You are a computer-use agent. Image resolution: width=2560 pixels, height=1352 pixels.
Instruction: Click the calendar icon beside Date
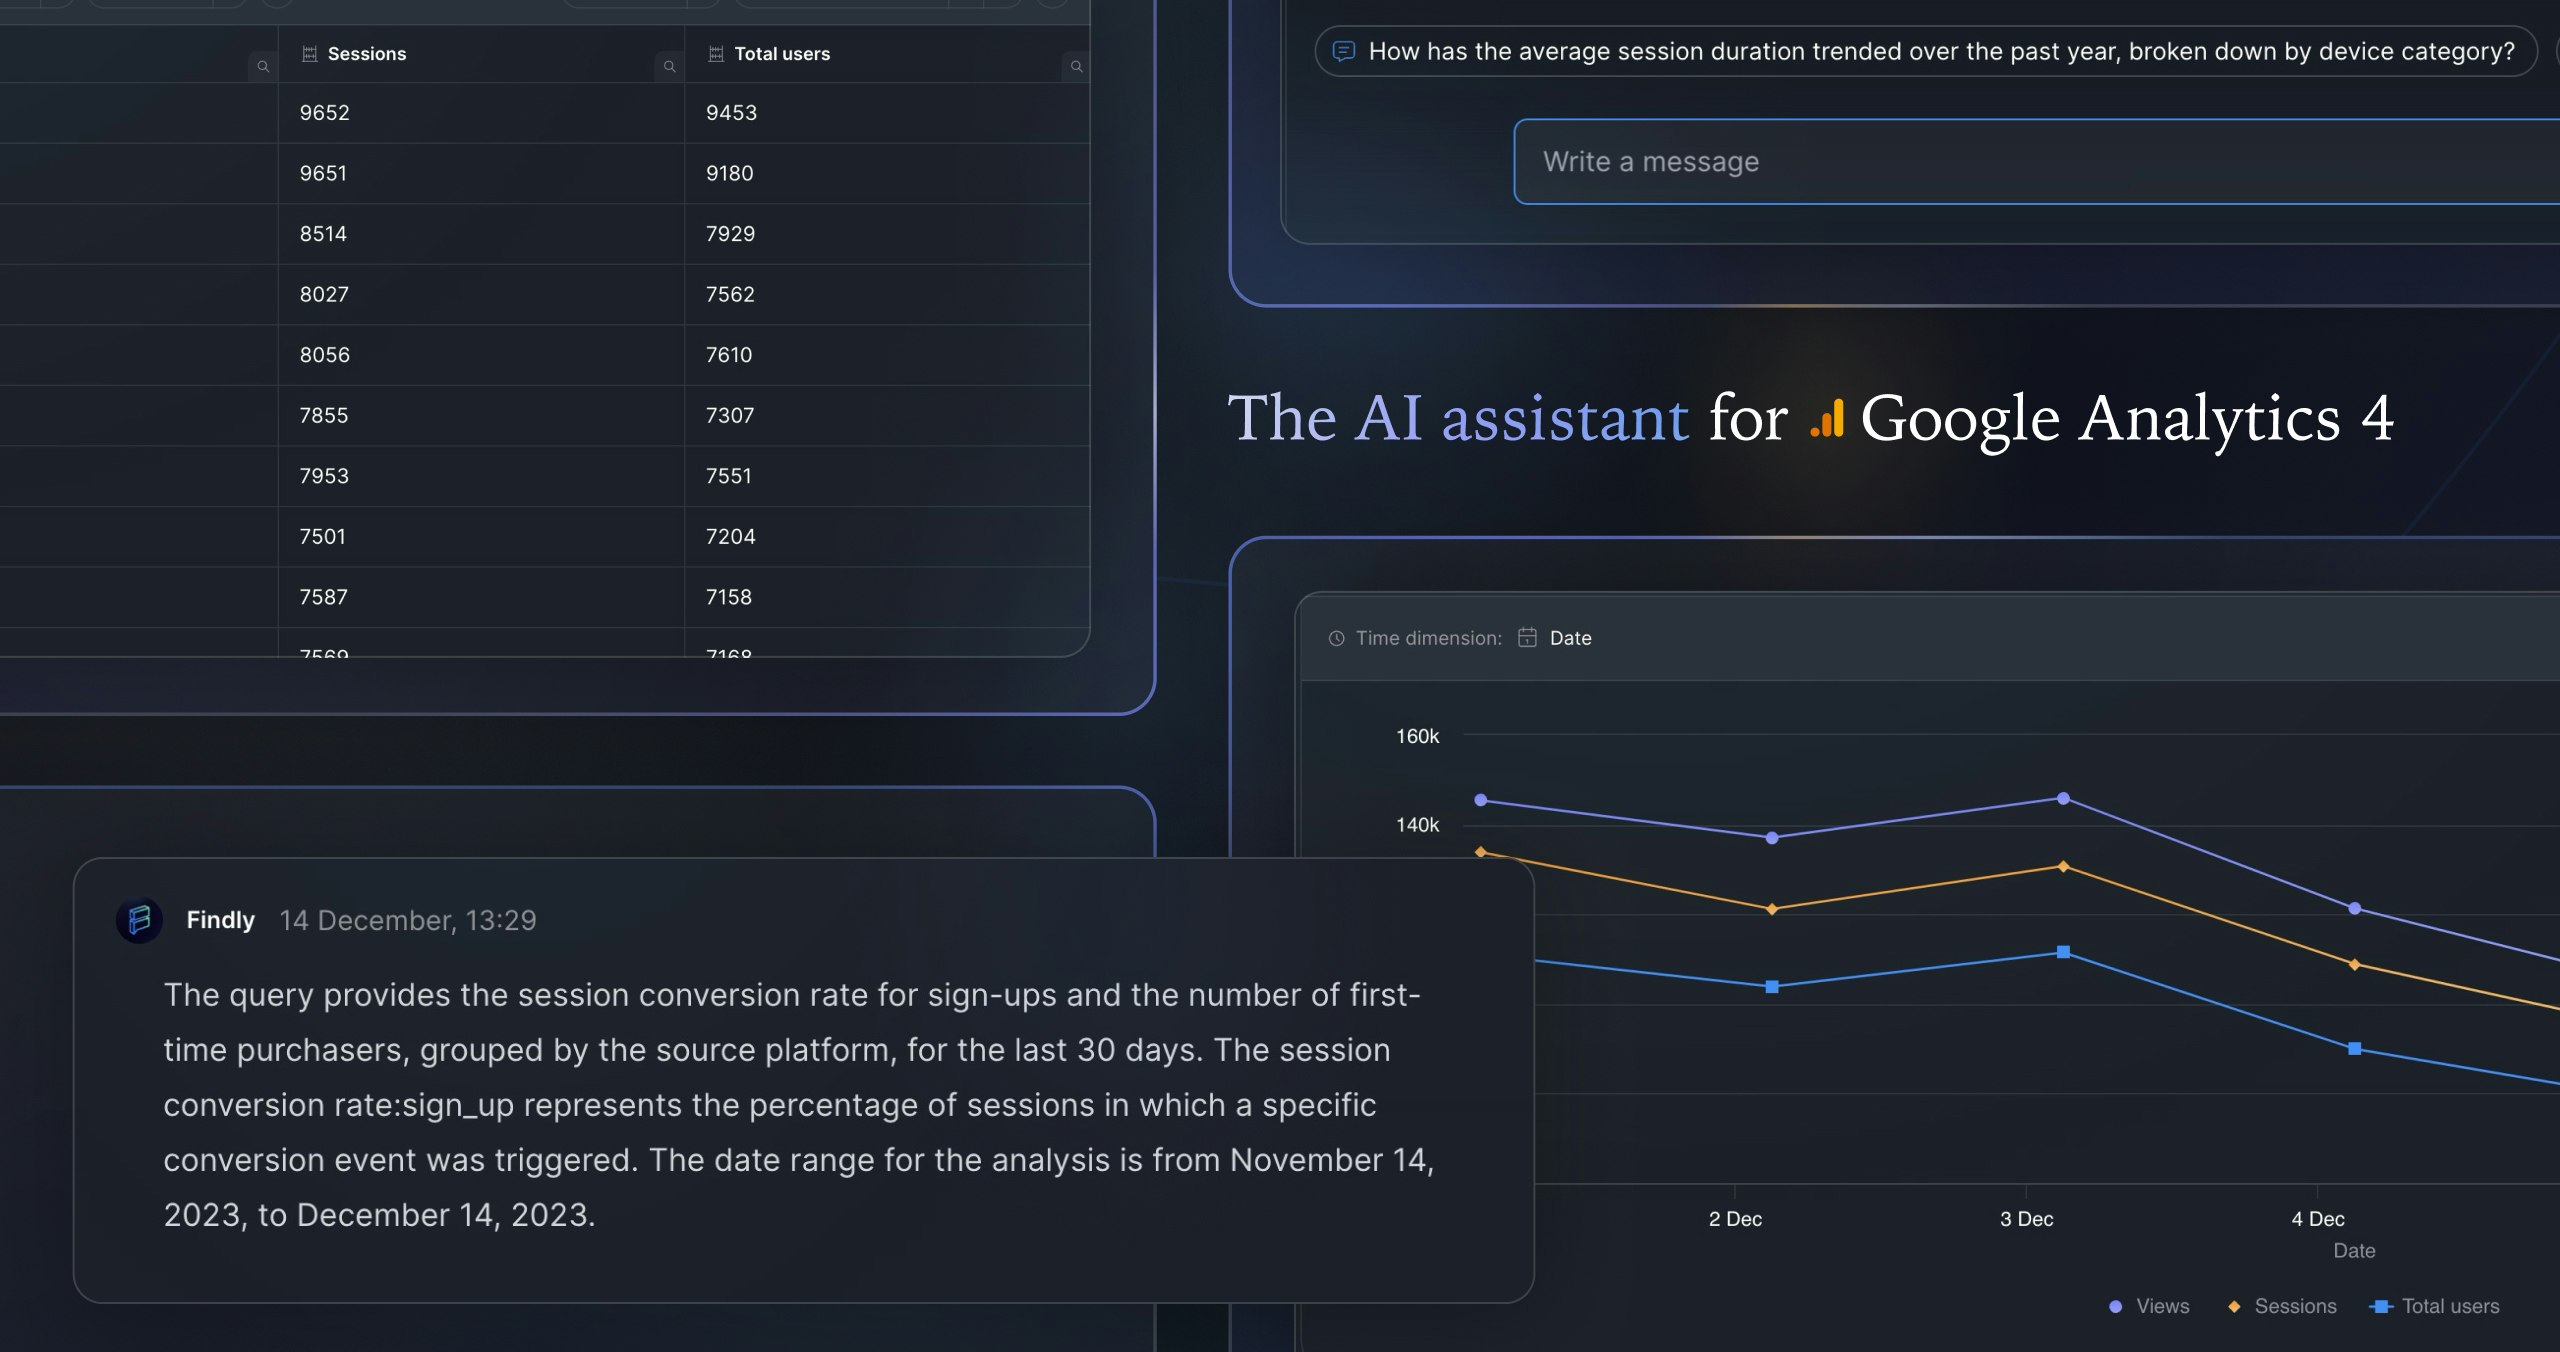[x=1527, y=637]
